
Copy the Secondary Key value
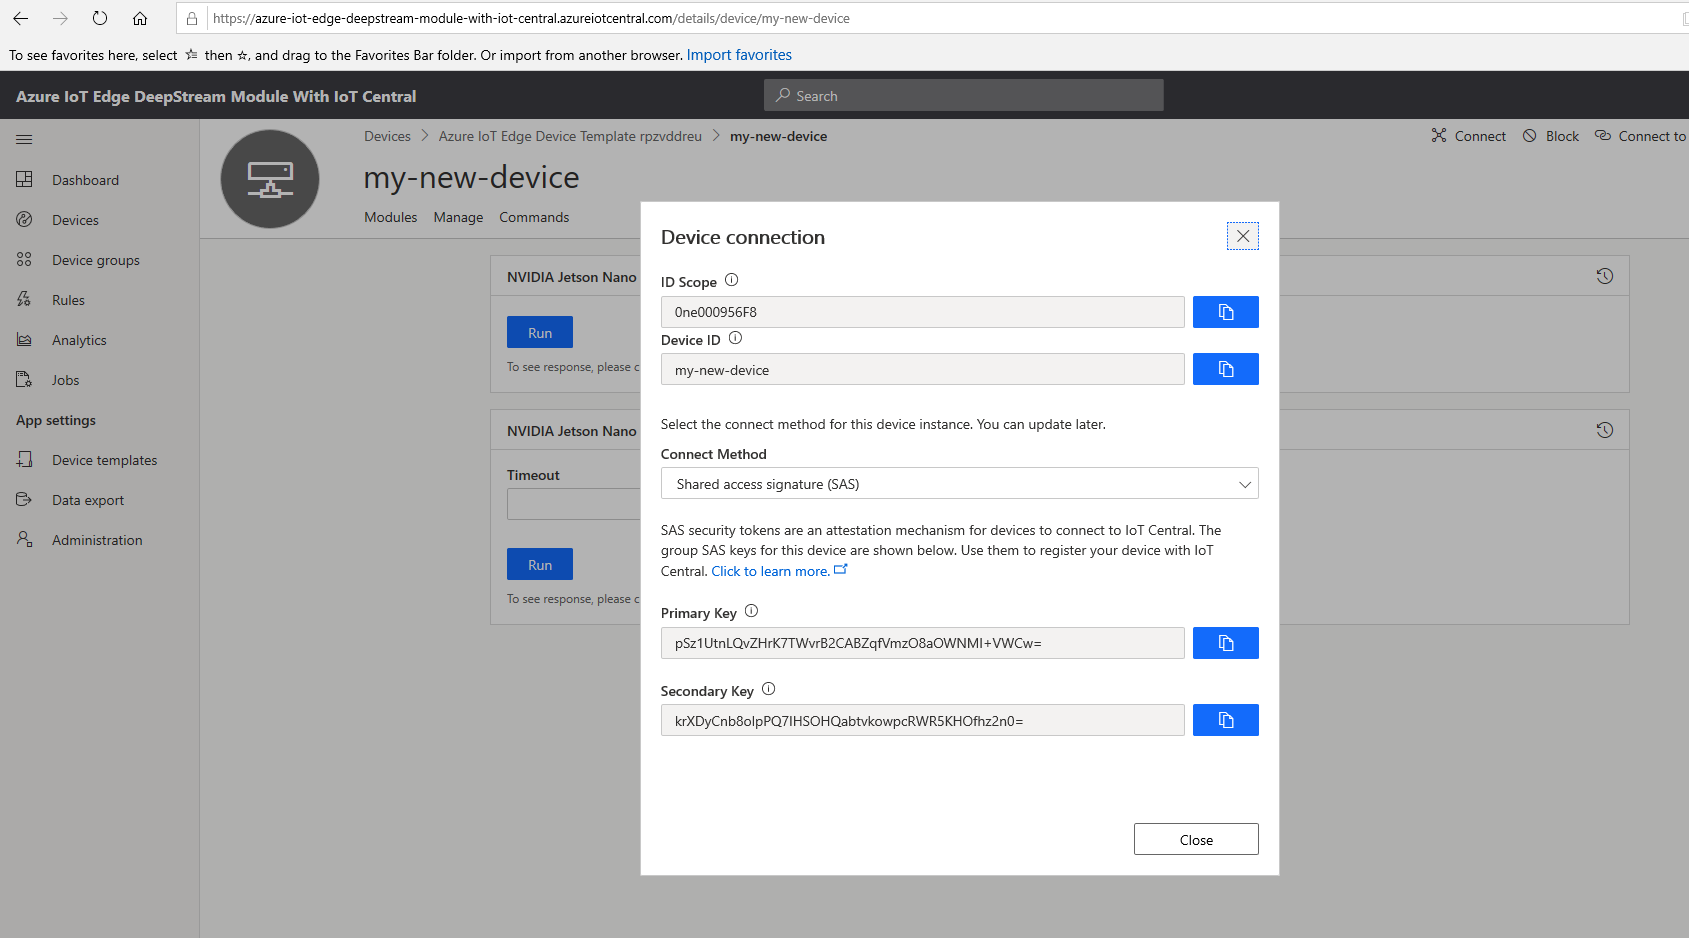(x=1225, y=720)
